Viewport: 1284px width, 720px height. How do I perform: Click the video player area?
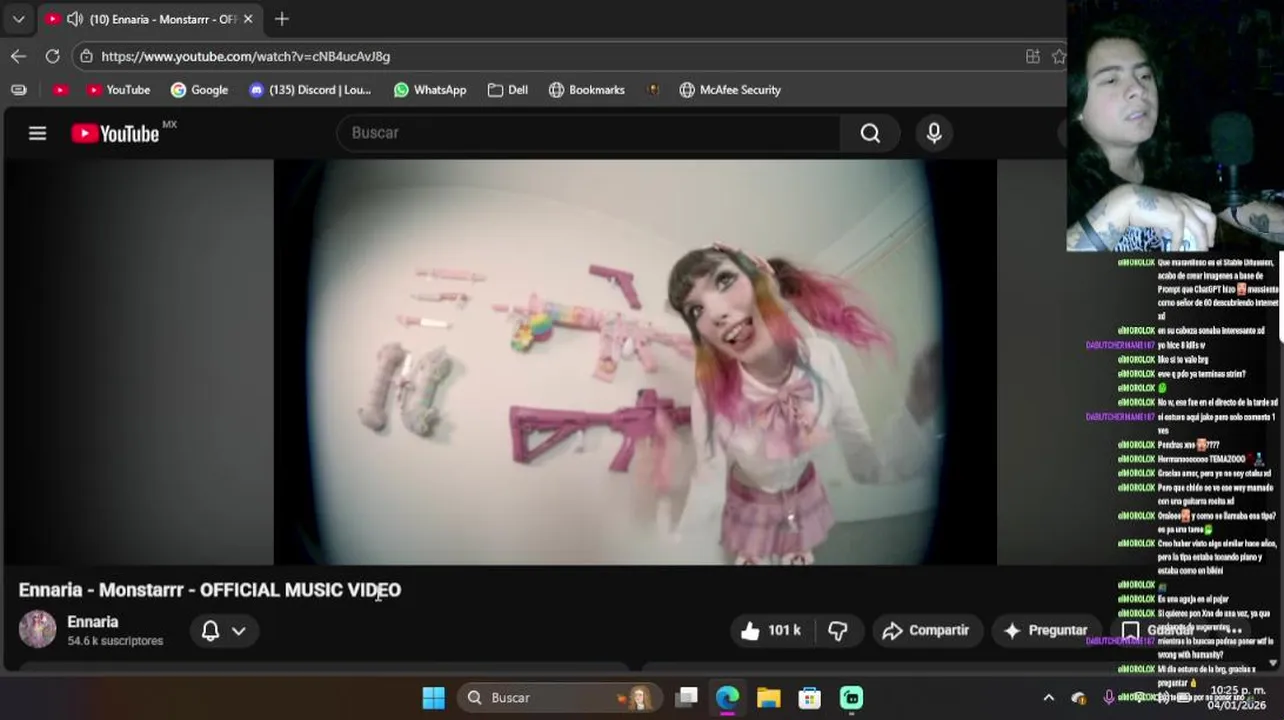(x=635, y=362)
